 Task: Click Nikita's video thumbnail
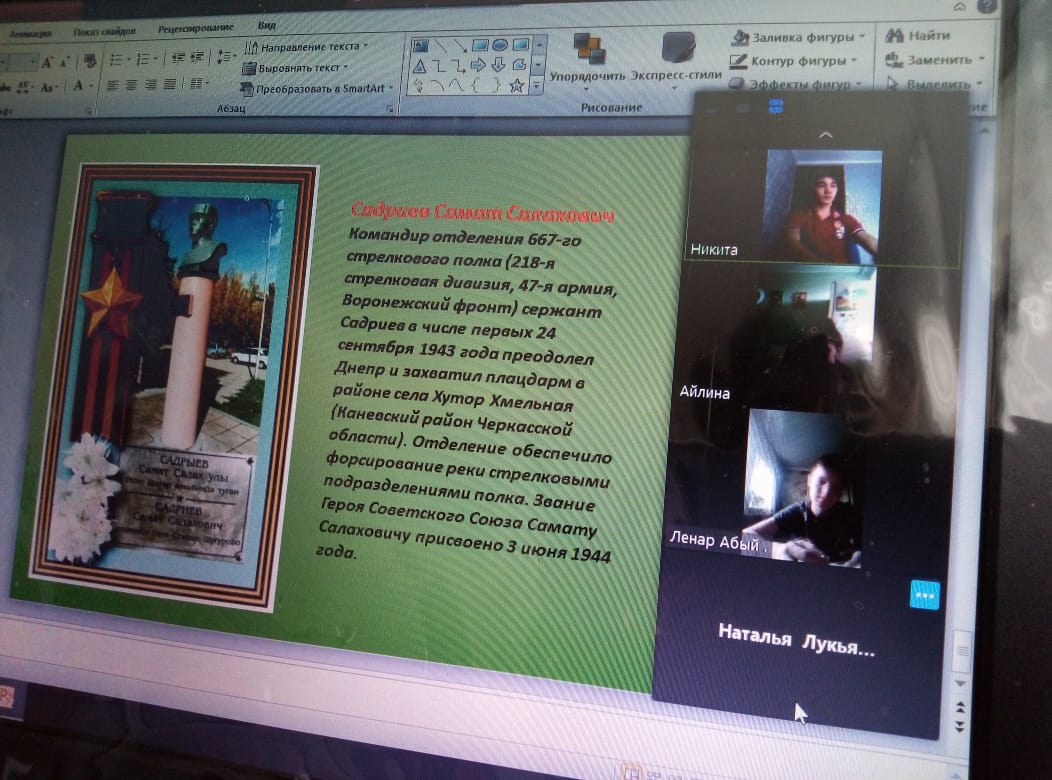[822, 206]
